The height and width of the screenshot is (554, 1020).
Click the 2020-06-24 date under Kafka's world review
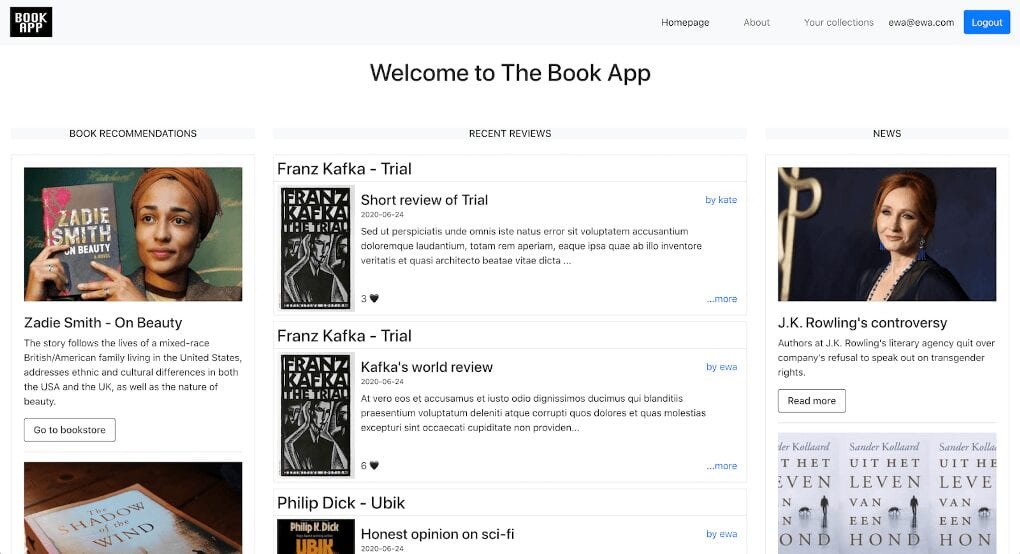click(382, 382)
